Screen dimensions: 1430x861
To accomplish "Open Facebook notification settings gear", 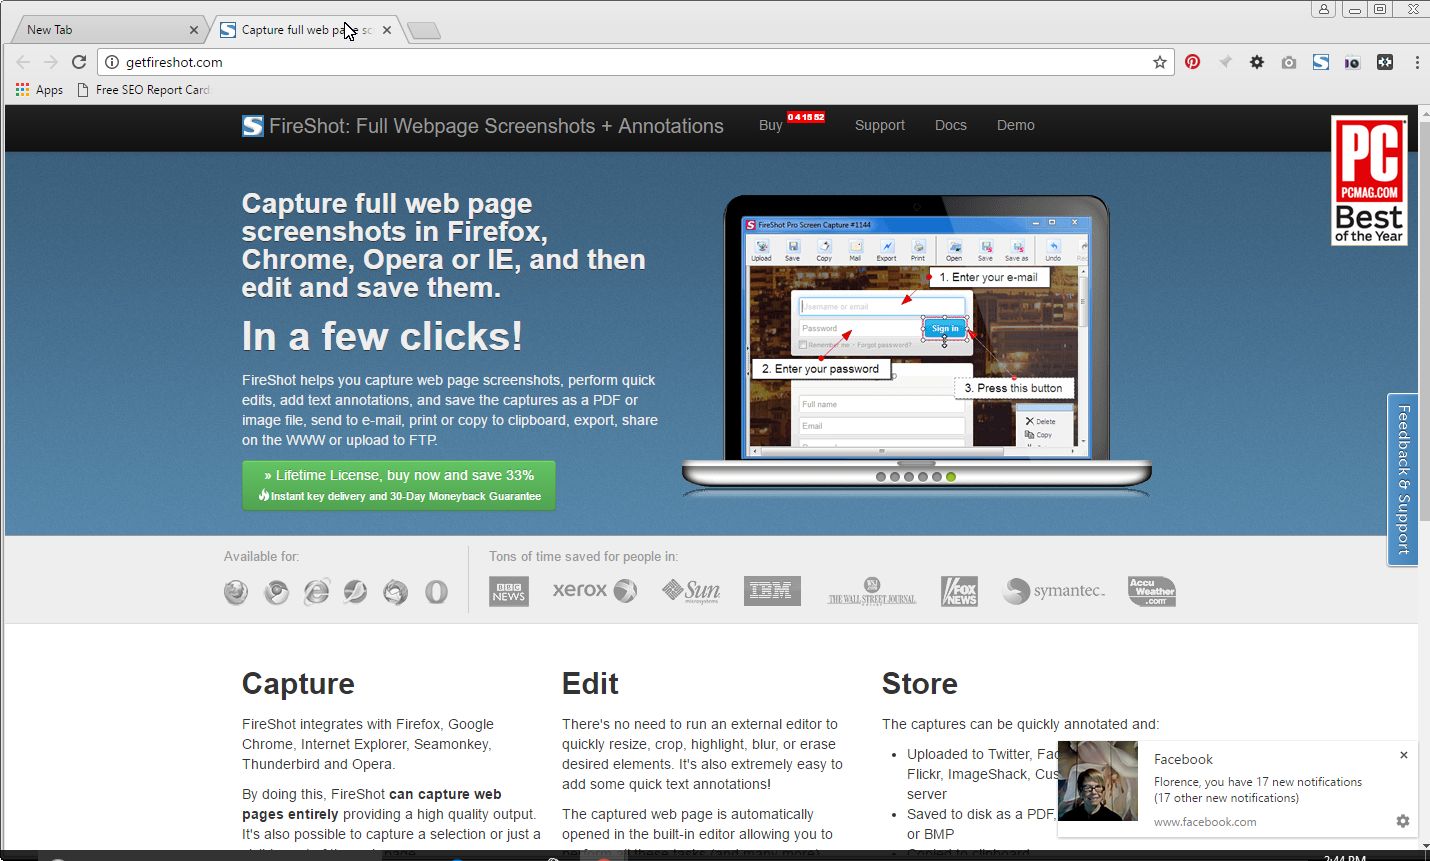I will click(x=1403, y=821).
